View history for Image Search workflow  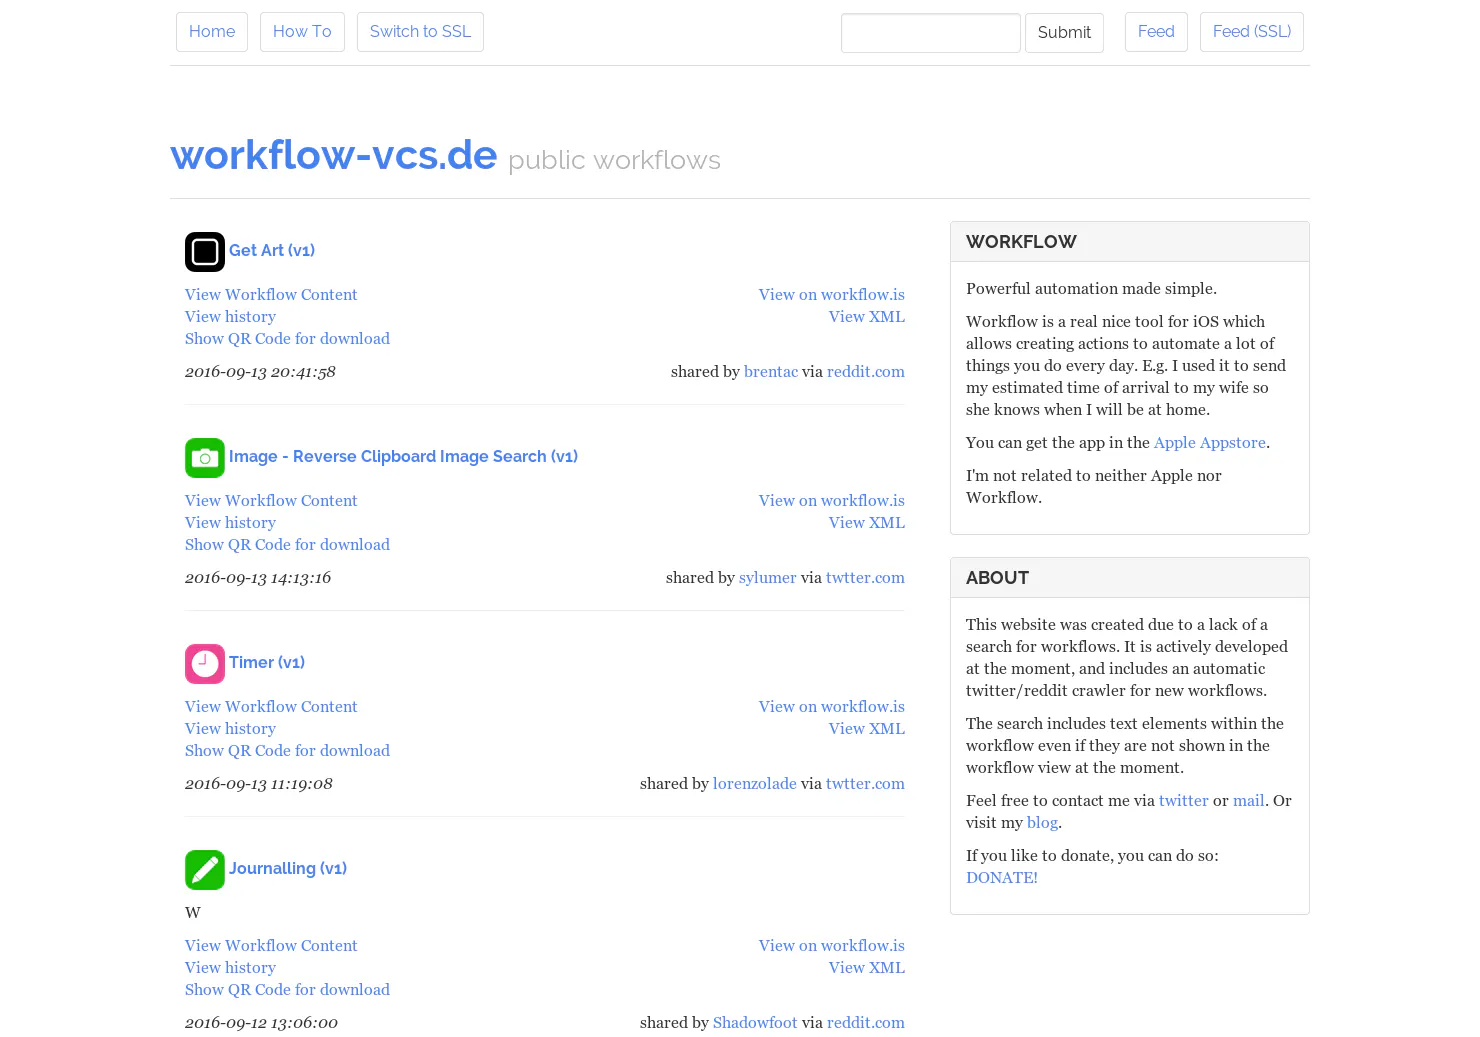(x=230, y=522)
